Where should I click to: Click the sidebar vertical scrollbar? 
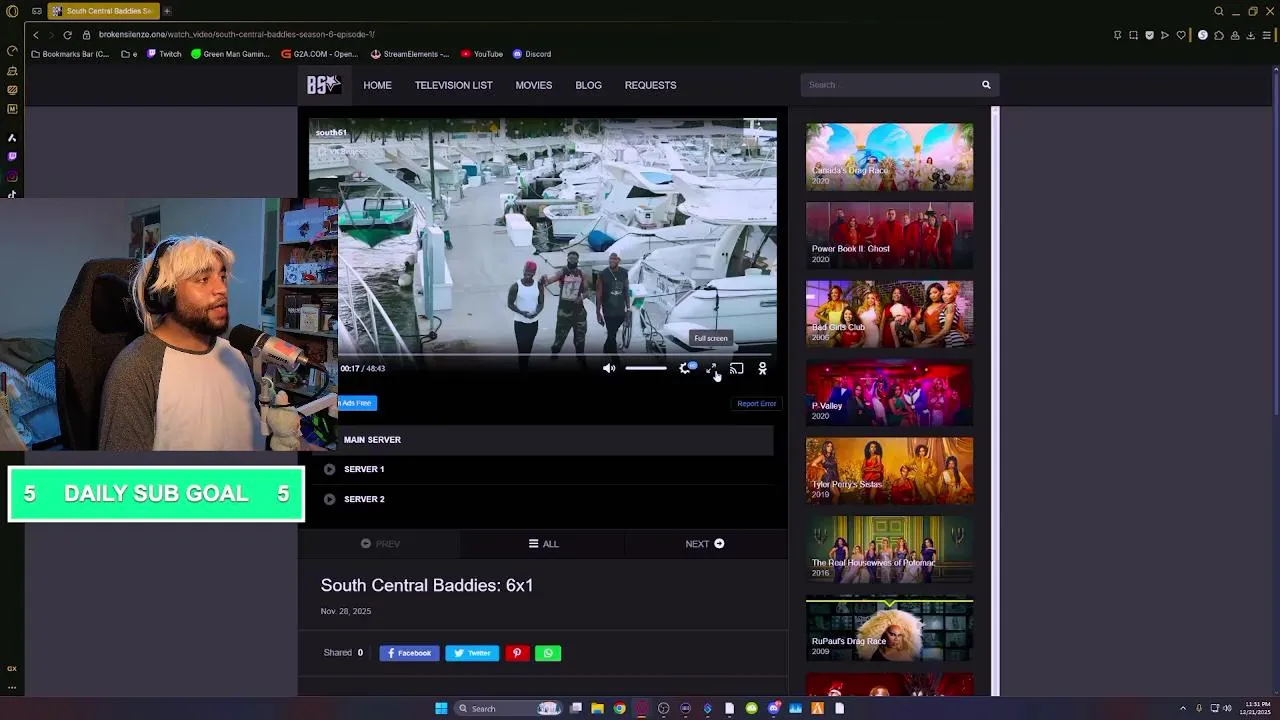point(995,400)
